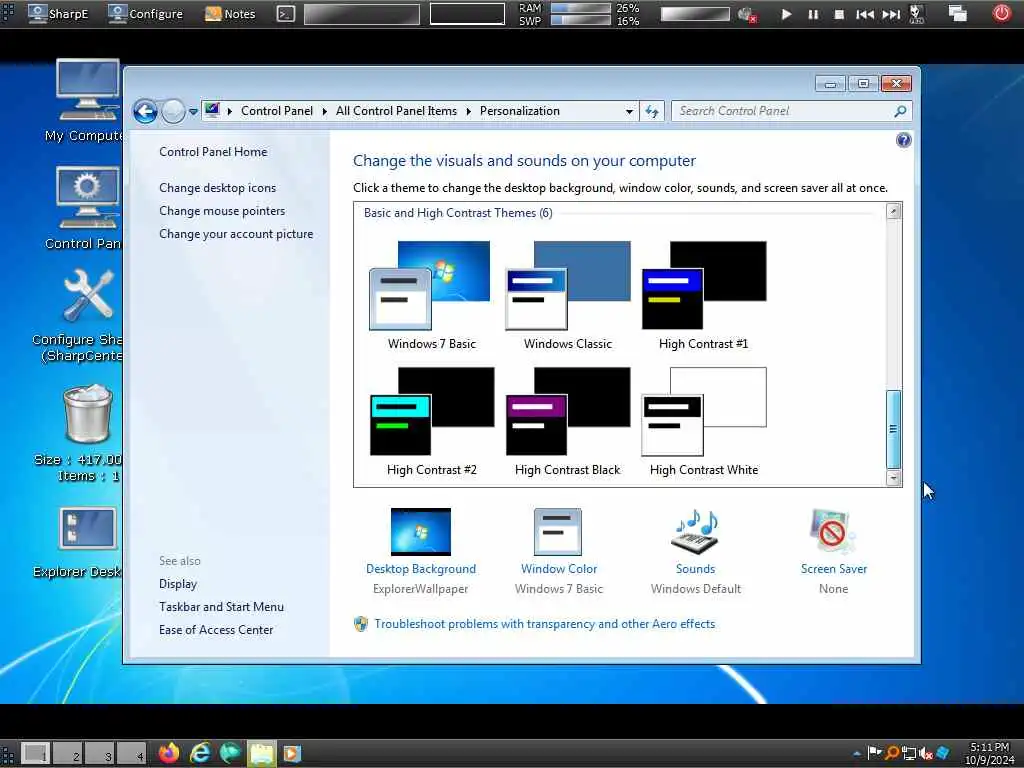Click the theme list scroll down arrow
This screenshot has height=768, width=1024.
click(x=893, y=478)
